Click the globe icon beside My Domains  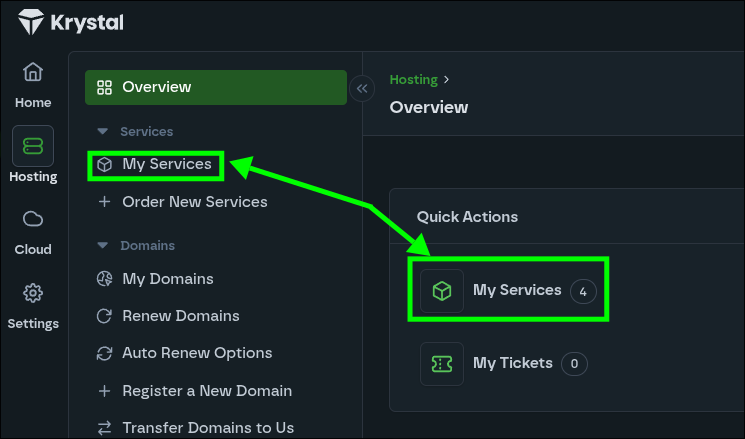click(104, 279)
